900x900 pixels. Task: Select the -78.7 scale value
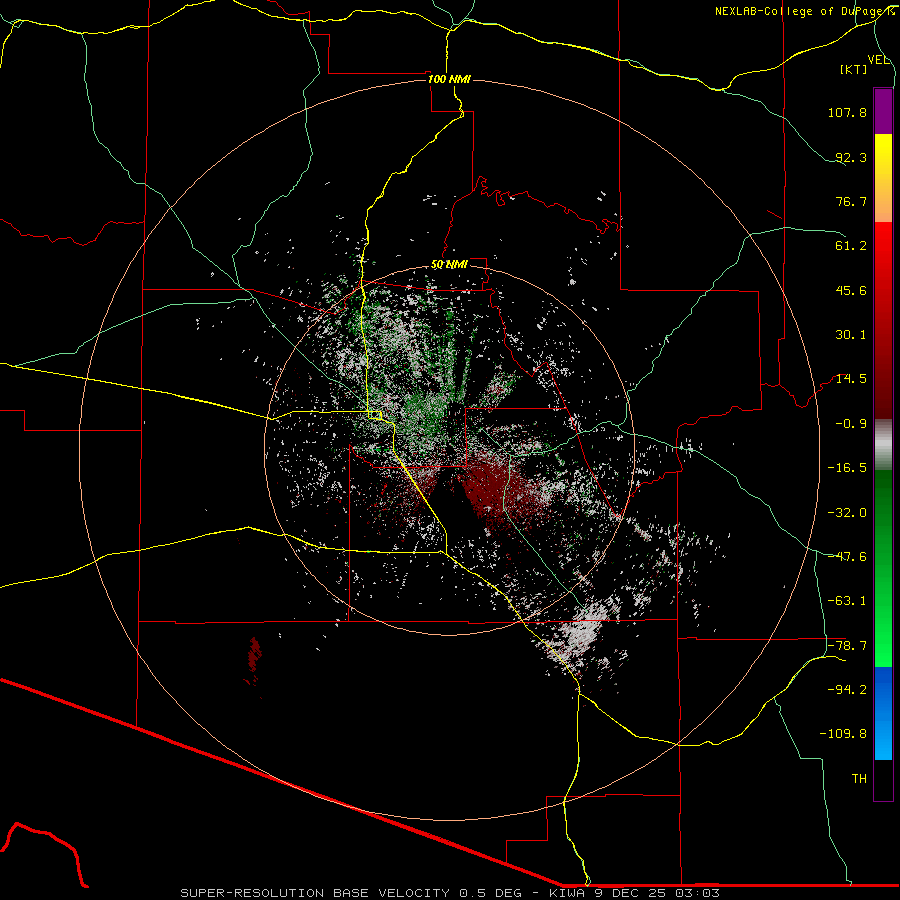(847, 646)
